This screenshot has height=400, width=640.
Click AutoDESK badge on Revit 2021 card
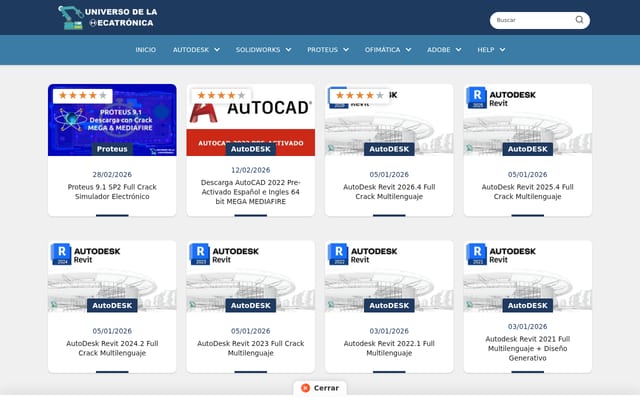tap(527, 305)
